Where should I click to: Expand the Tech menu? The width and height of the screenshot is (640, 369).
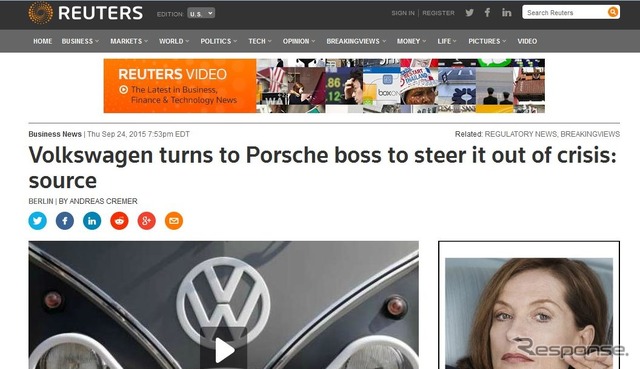click(260, 41)
